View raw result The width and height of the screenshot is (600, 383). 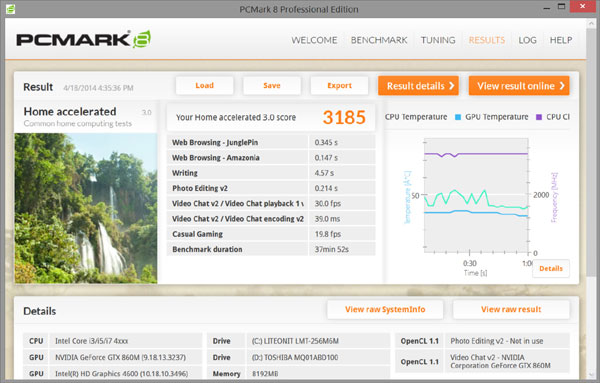[x=511, y=309]
